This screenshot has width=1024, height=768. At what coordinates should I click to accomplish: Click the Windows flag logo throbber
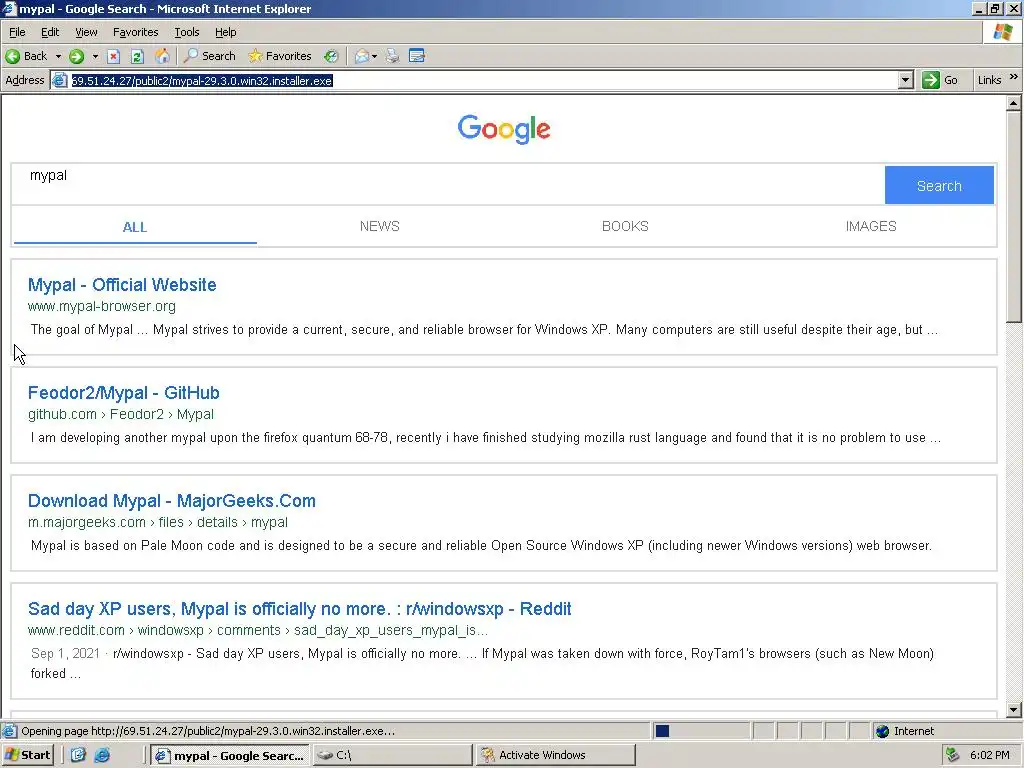(x=1002, y=31)
